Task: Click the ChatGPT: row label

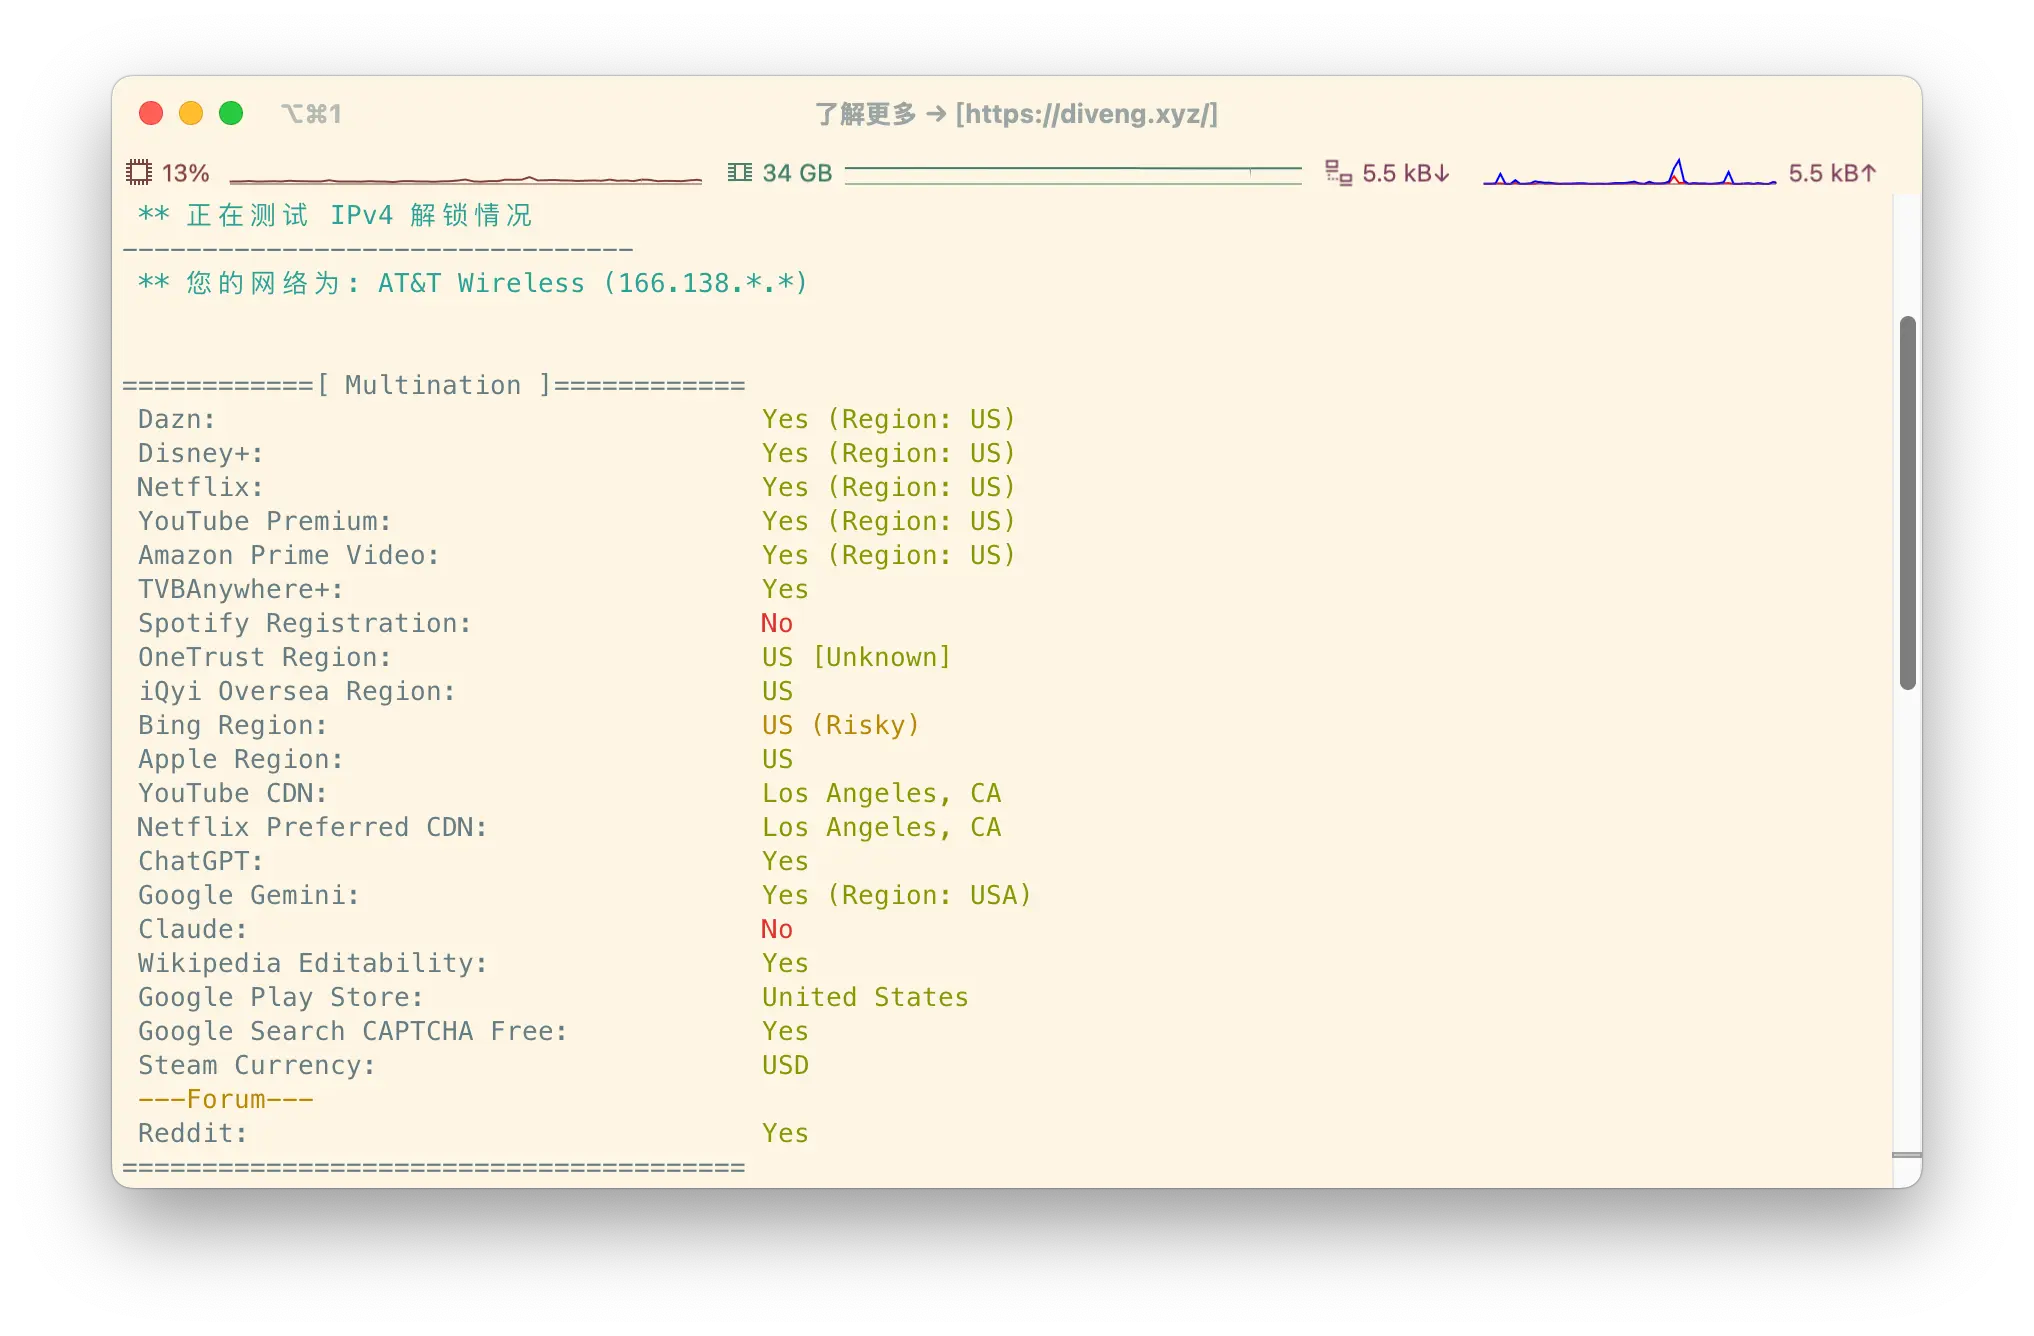Action: (201, 861)
